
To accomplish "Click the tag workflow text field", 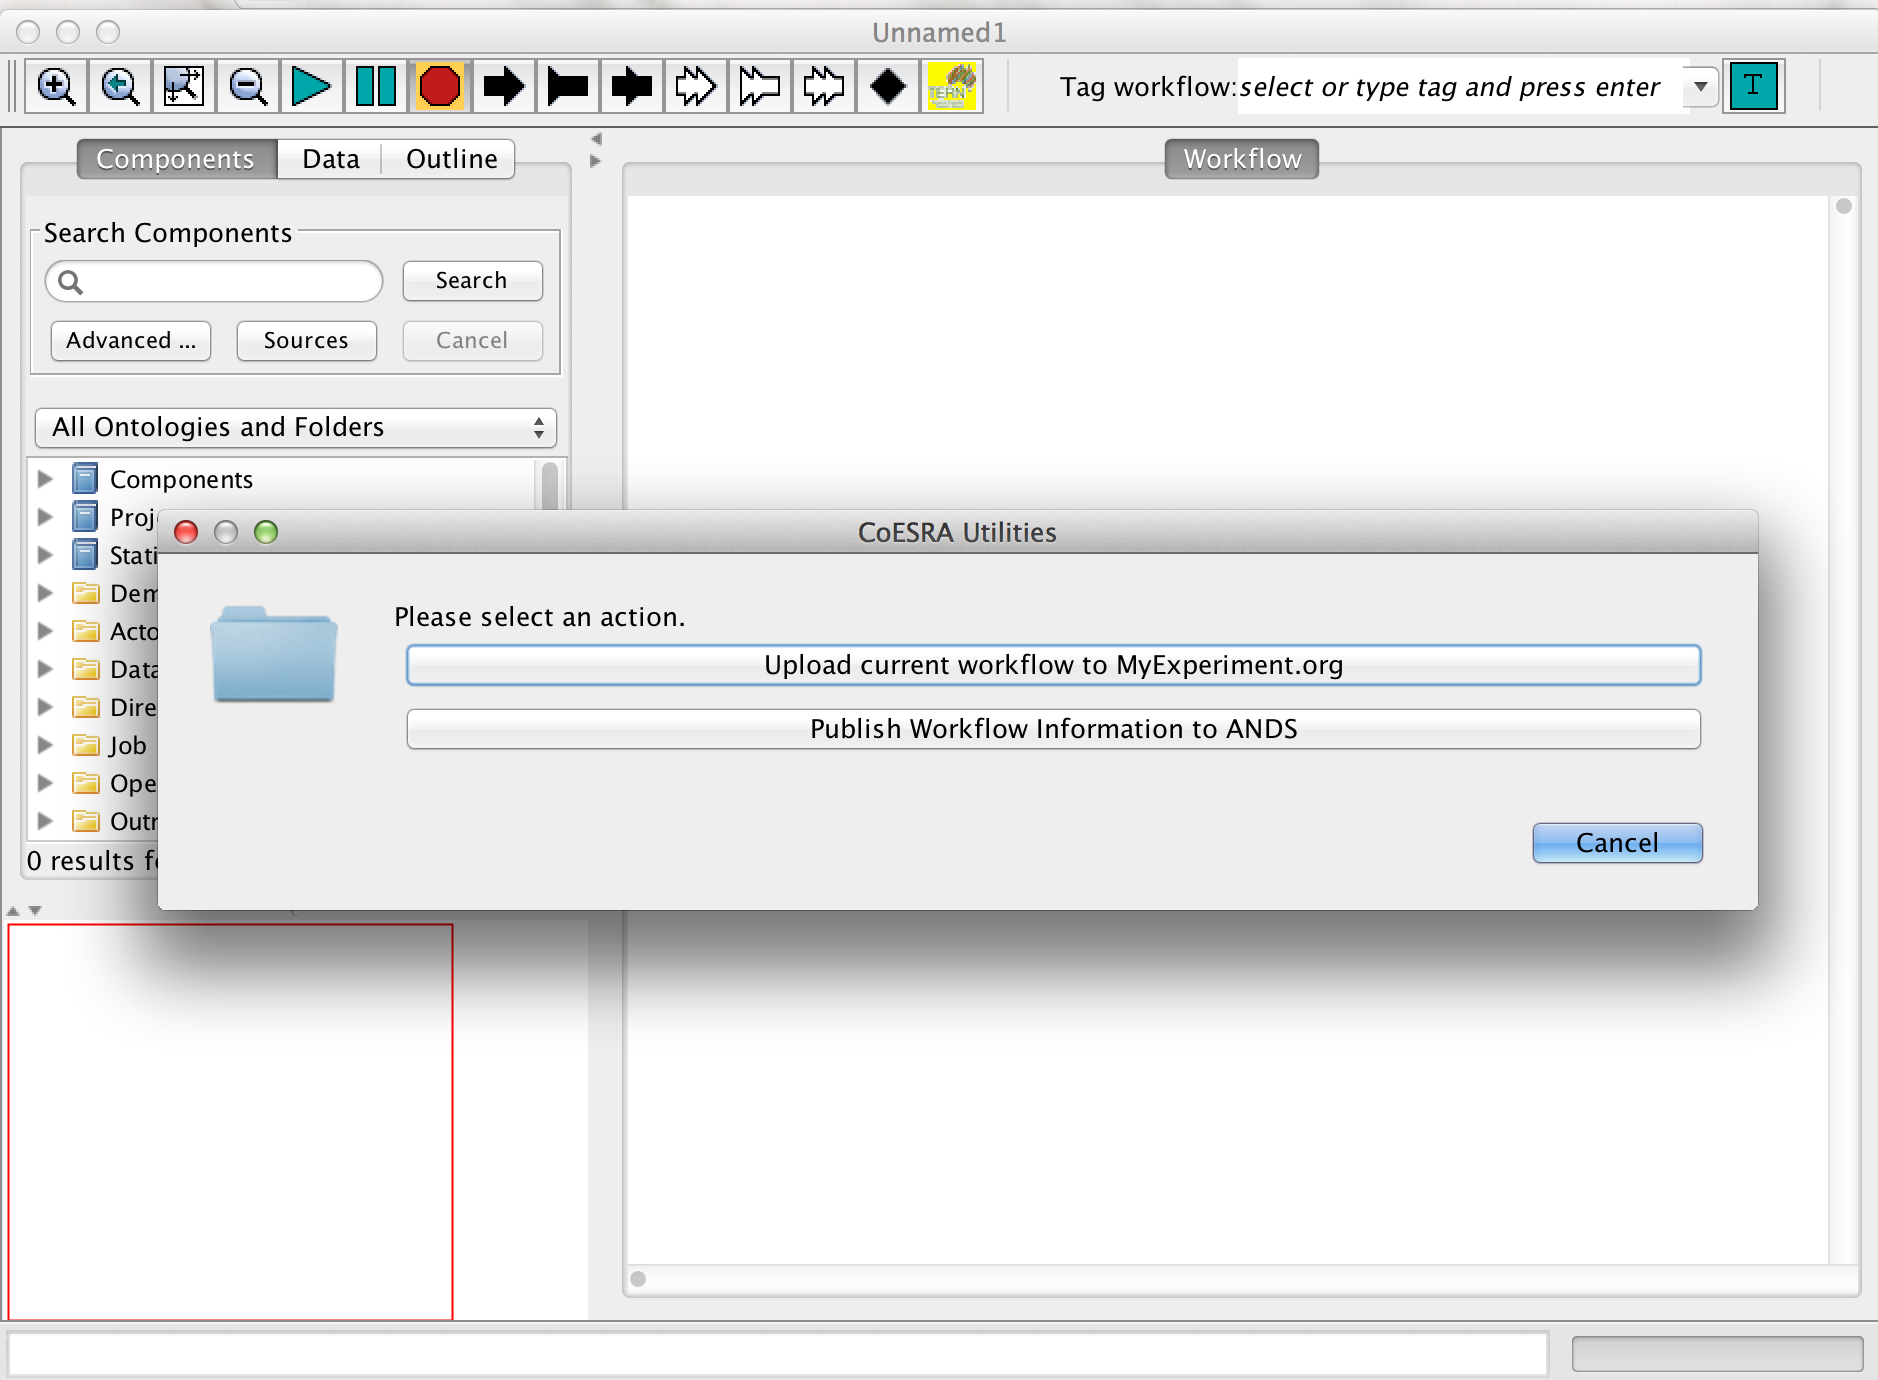I will pyautogui.click(x=1461, y=87).
